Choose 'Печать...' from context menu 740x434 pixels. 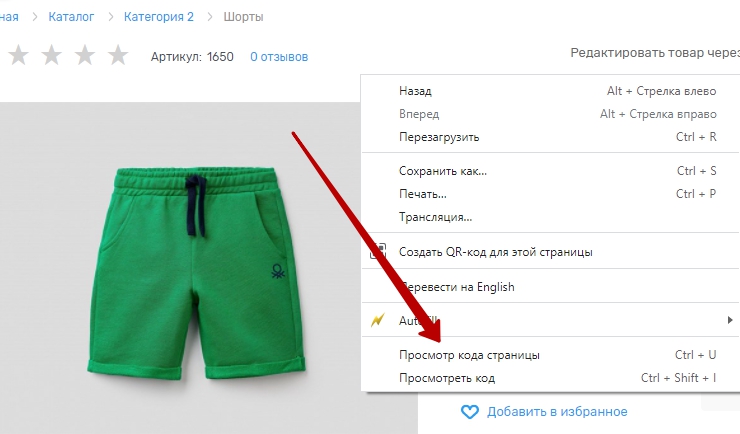pos(422,194)
